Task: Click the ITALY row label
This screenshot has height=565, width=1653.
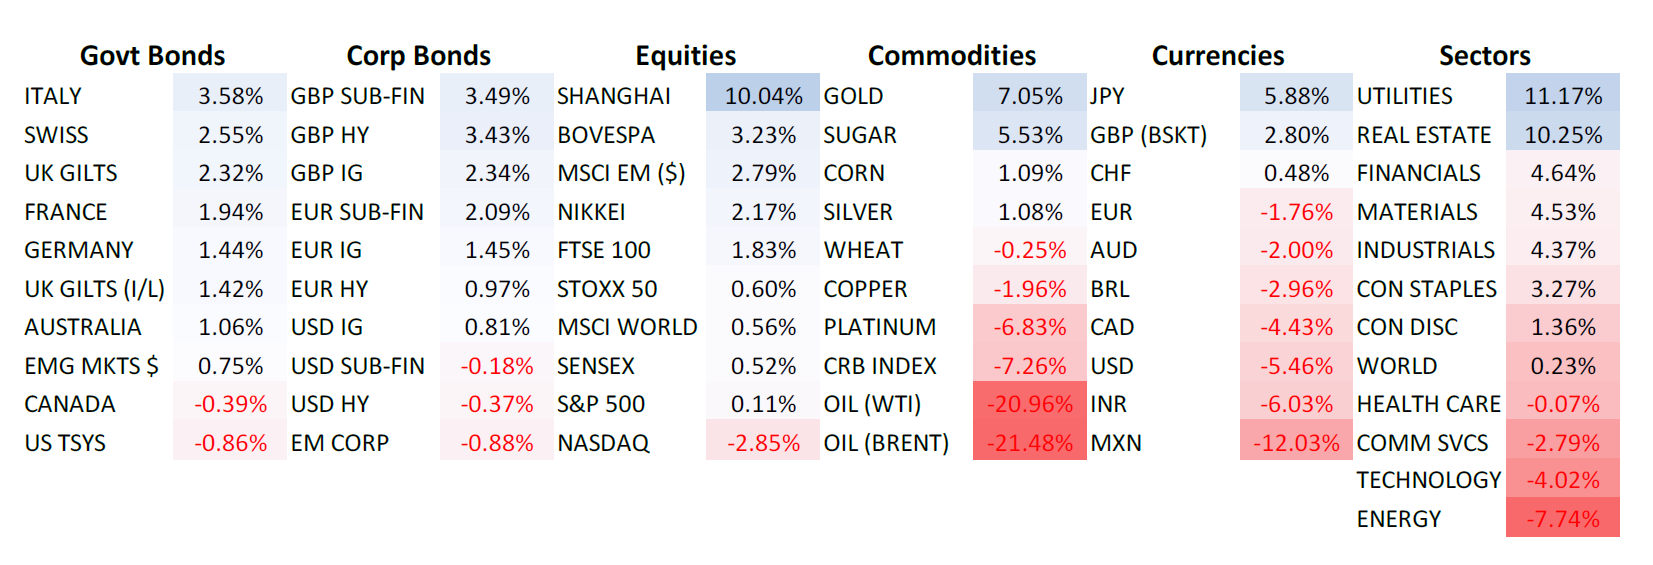Action: 53,96
